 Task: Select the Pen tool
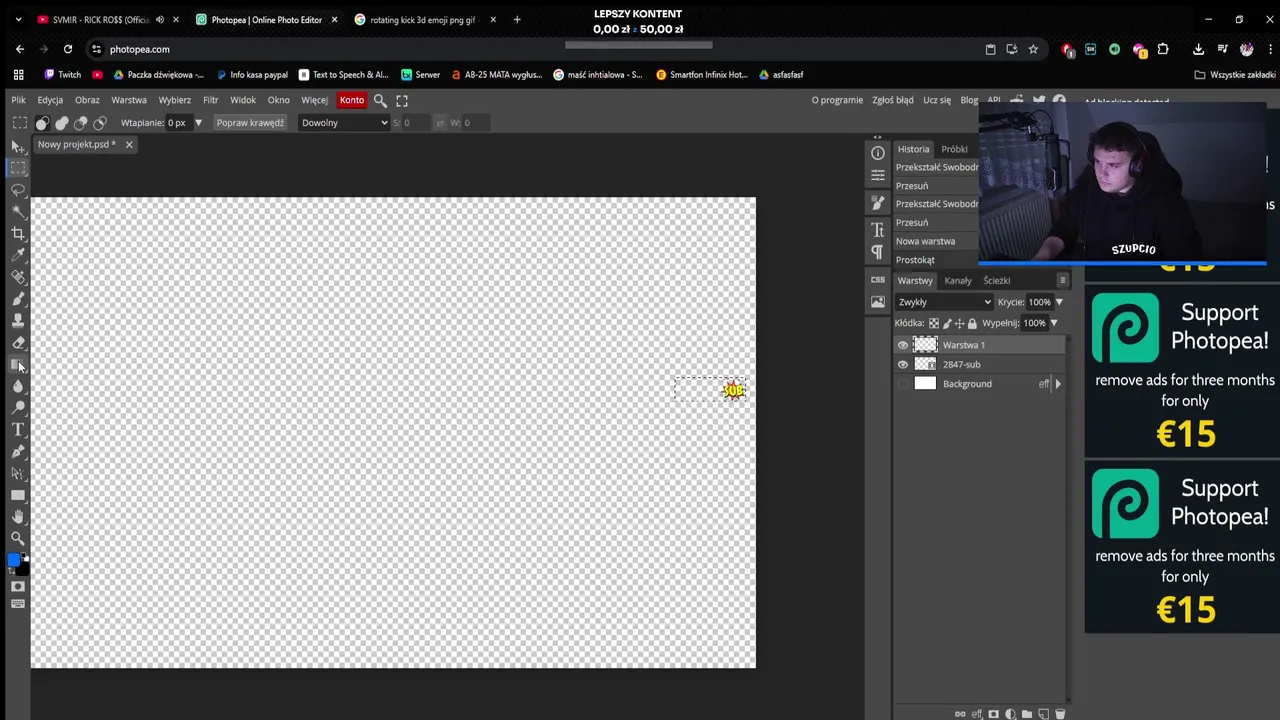[x=18, y=452]
